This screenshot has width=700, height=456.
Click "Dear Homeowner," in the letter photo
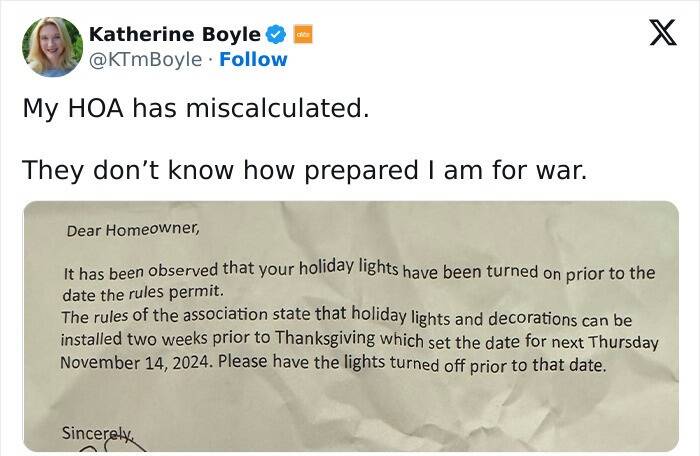pos(133,229)
